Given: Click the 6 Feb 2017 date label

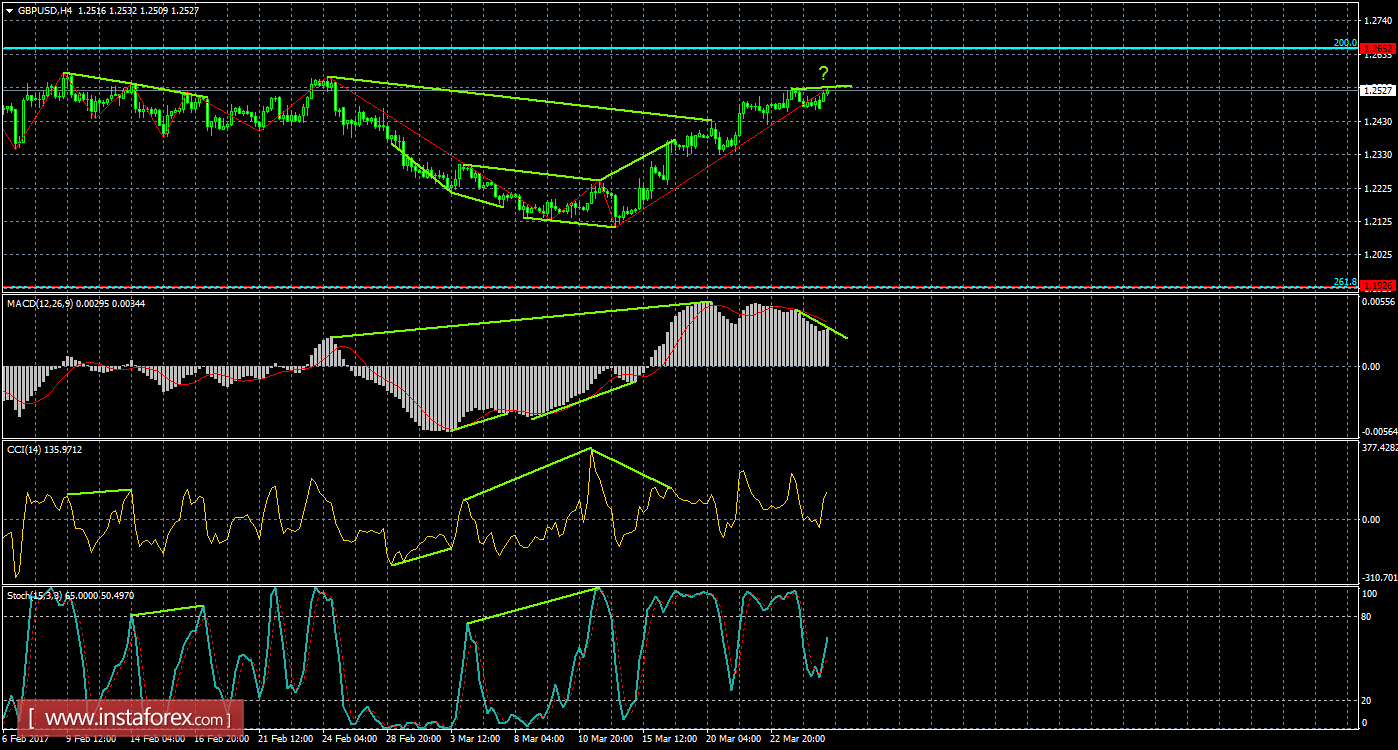Looking at the screenshot, I should (x=25, y=739).
